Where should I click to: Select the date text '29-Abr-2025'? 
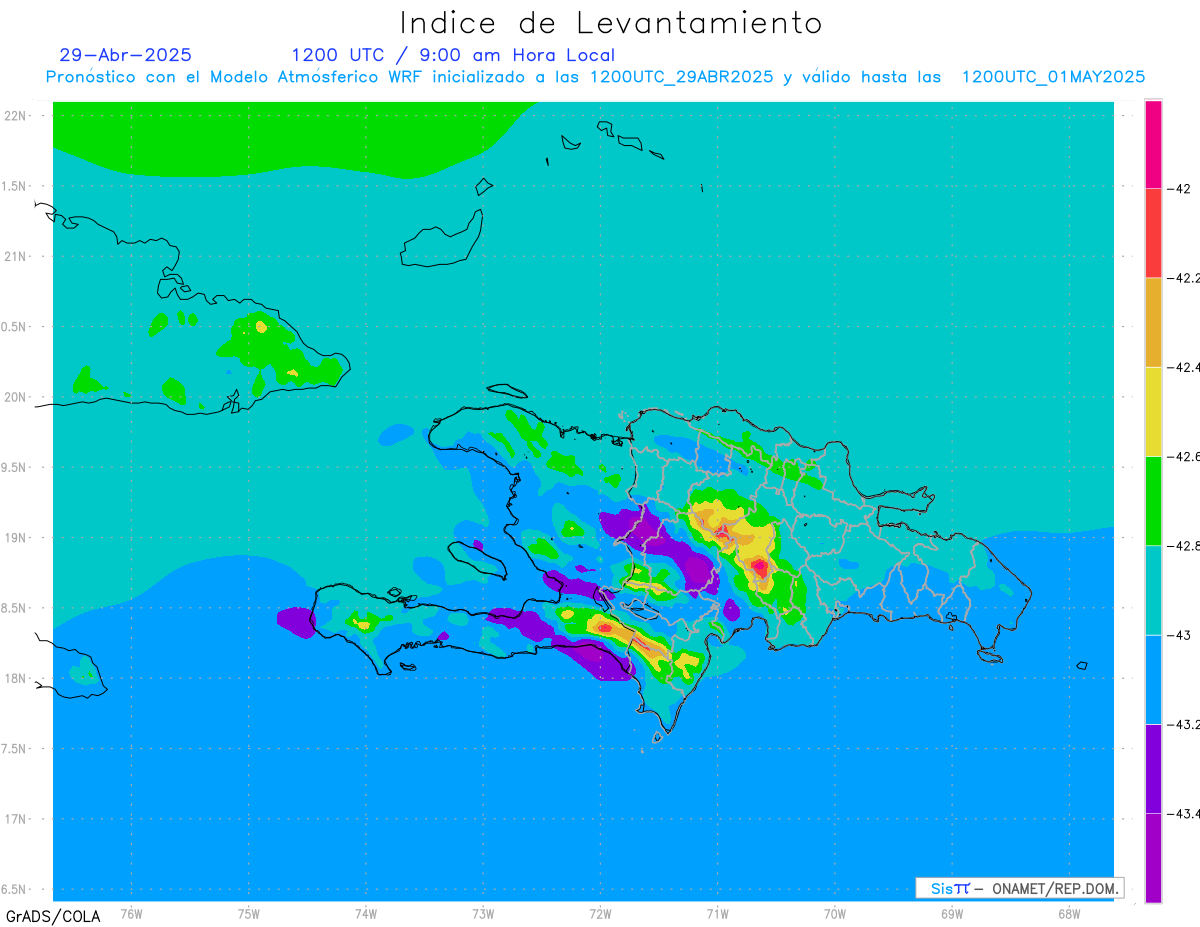(x=126, y=55)
